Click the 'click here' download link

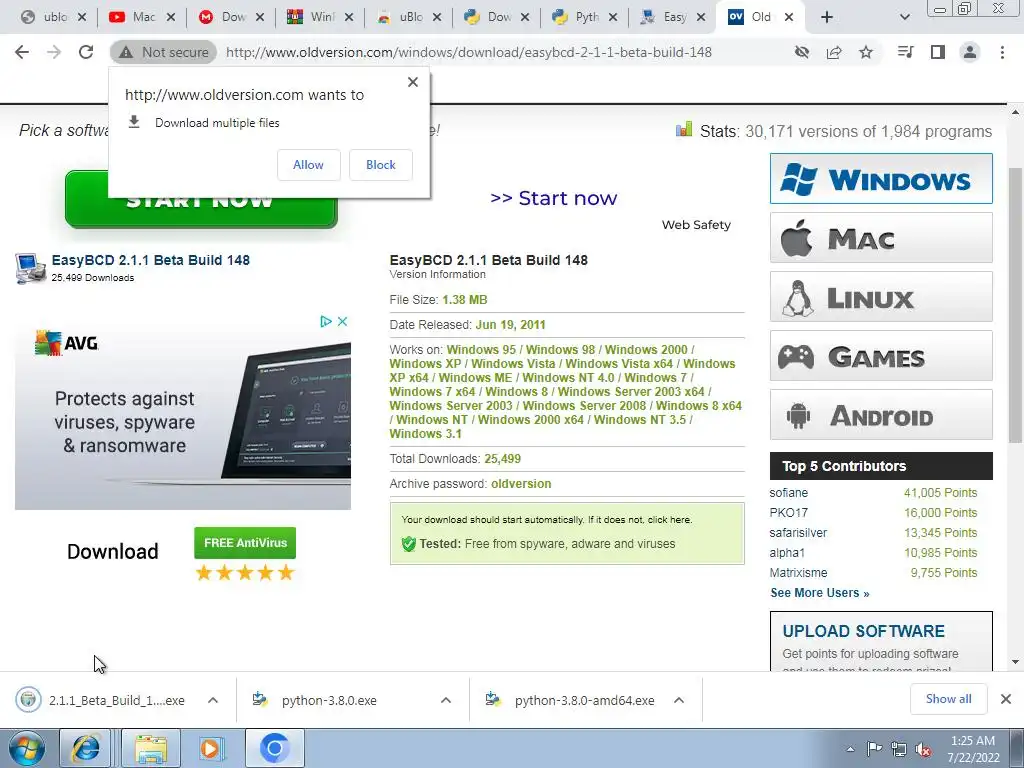point(669,520)
